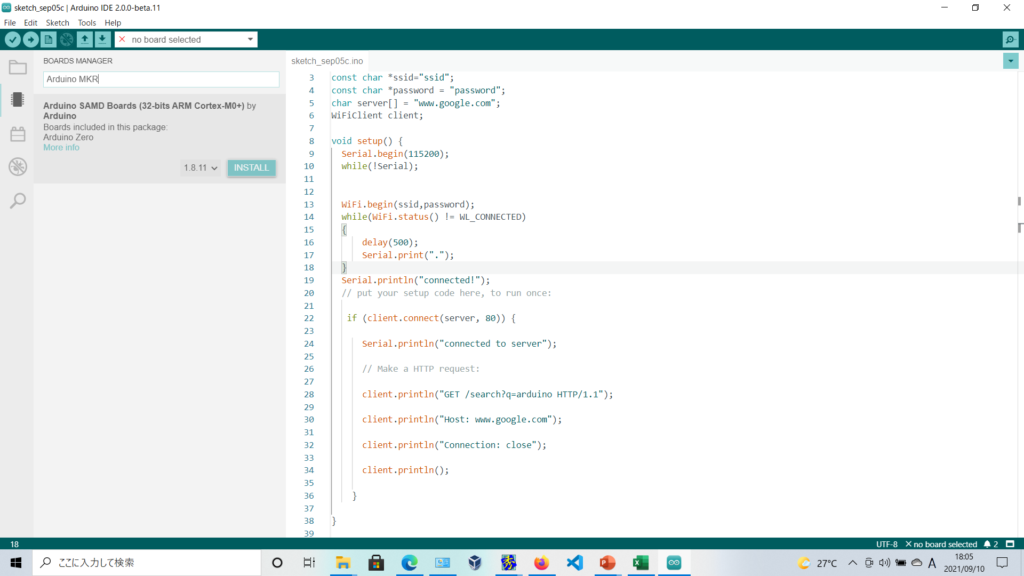Open the Windows Start menu
This screenshot has height=576, width=1024.
coord(16,562)
